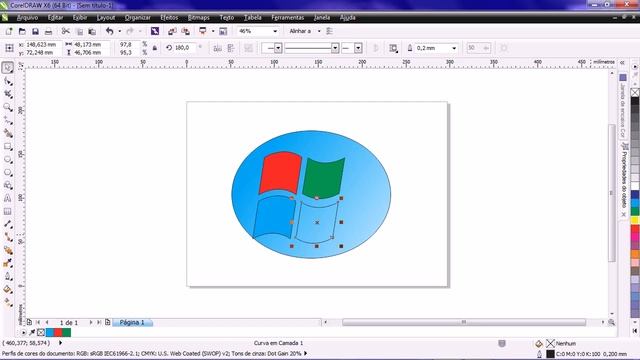Open the outline width 0,2 mm dropdown
This screenshot has width=640, height=360.
click(454, 48)
